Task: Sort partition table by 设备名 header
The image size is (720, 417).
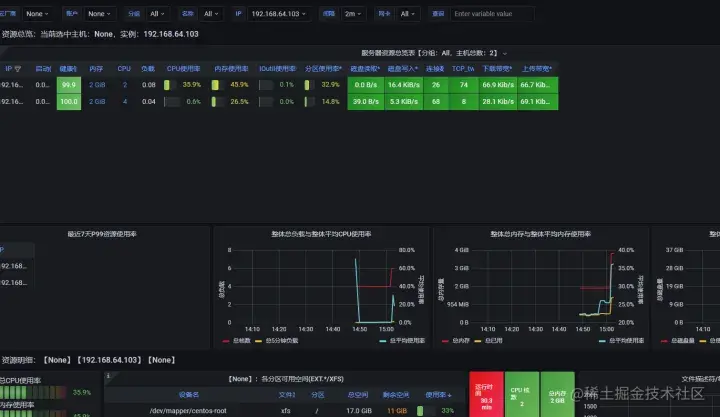Action: click(x=189, y=395)
